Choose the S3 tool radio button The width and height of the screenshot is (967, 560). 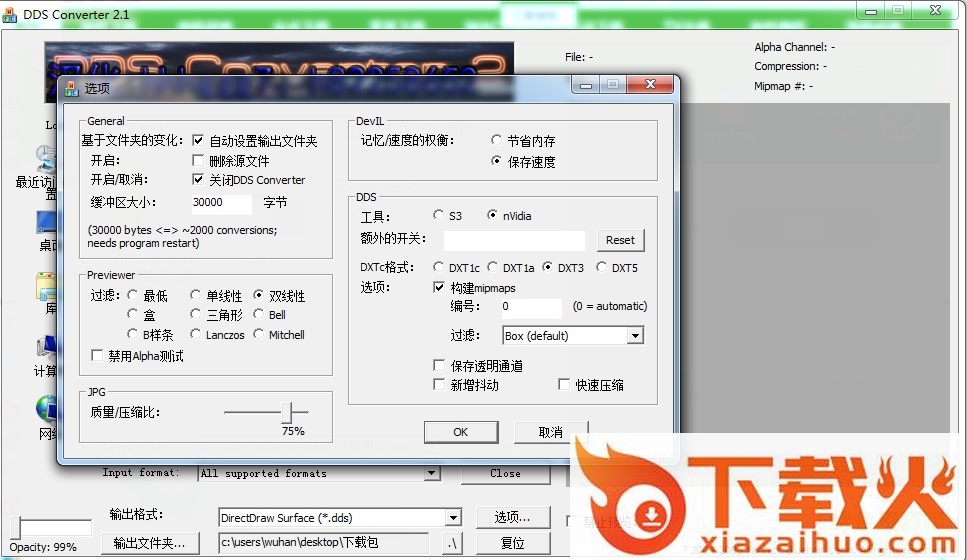(x=438, y=215)
